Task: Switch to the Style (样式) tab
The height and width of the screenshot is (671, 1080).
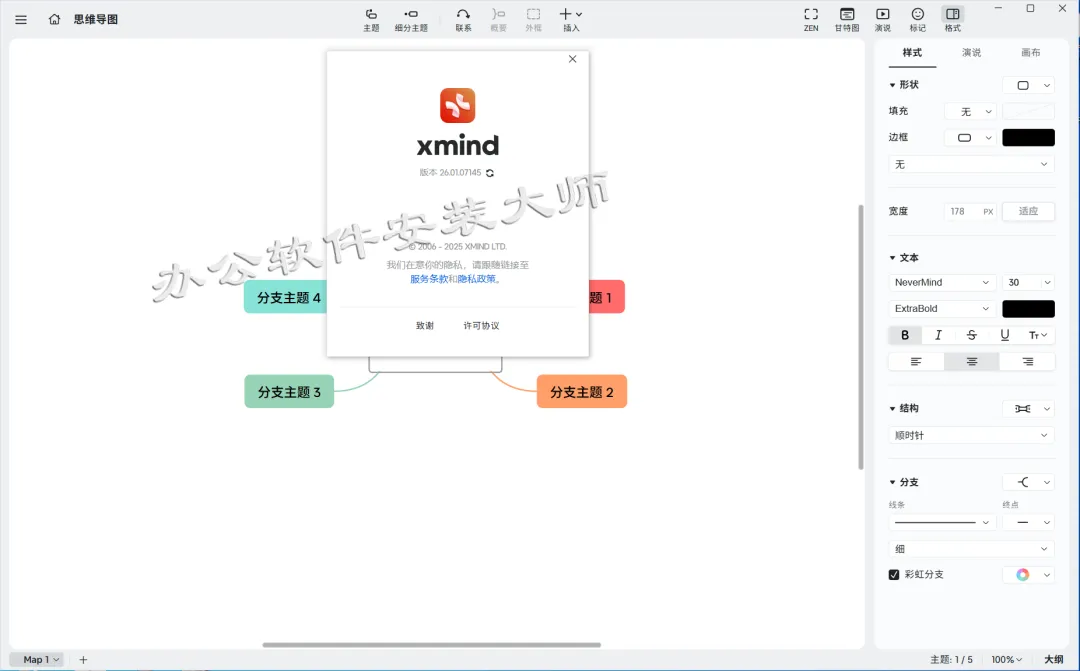Action: pos(912,53)
